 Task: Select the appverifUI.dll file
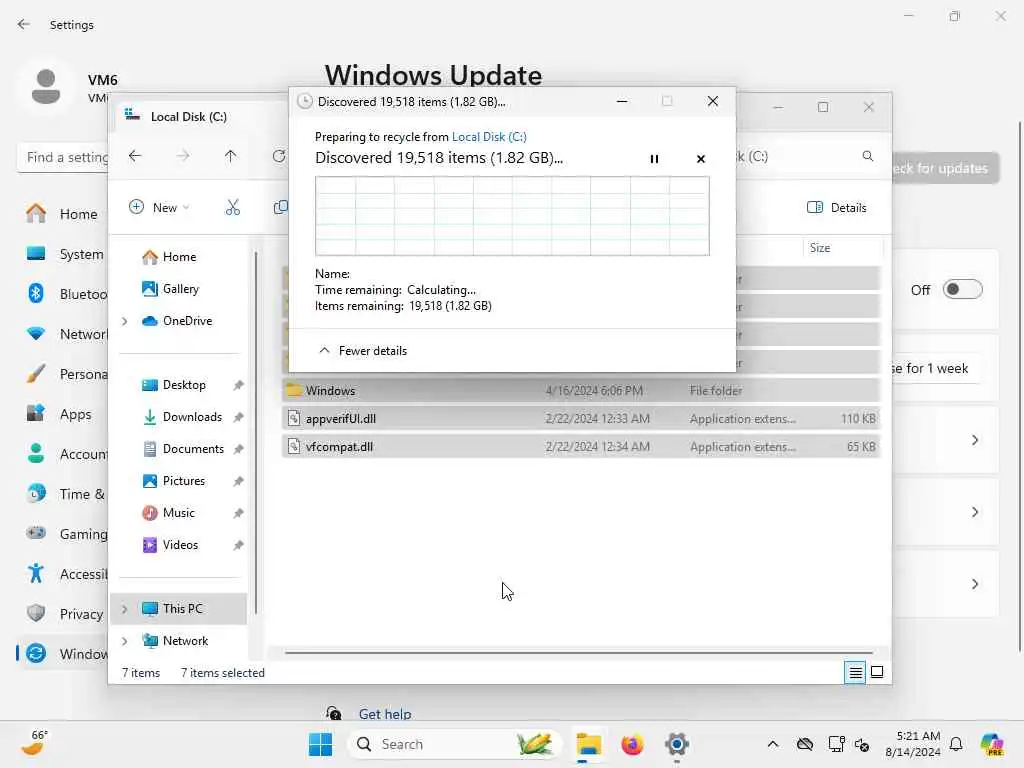pyautogui.click(x=581, y=419)
